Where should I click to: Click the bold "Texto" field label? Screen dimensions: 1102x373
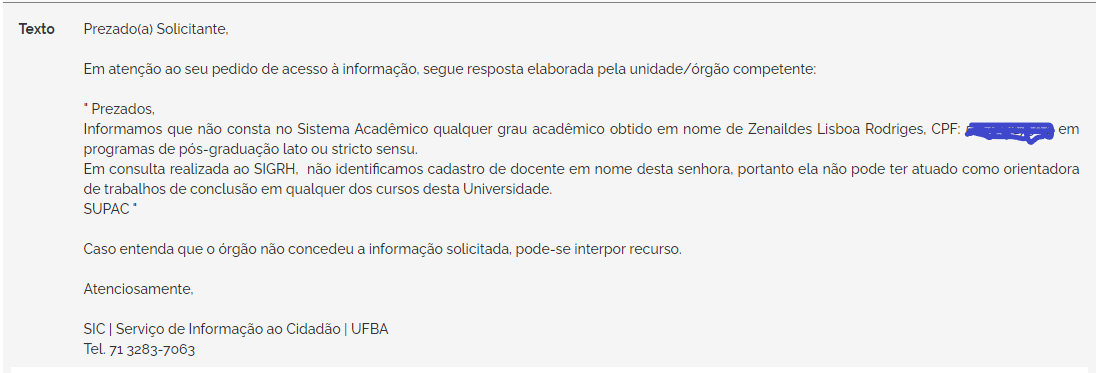37,30
